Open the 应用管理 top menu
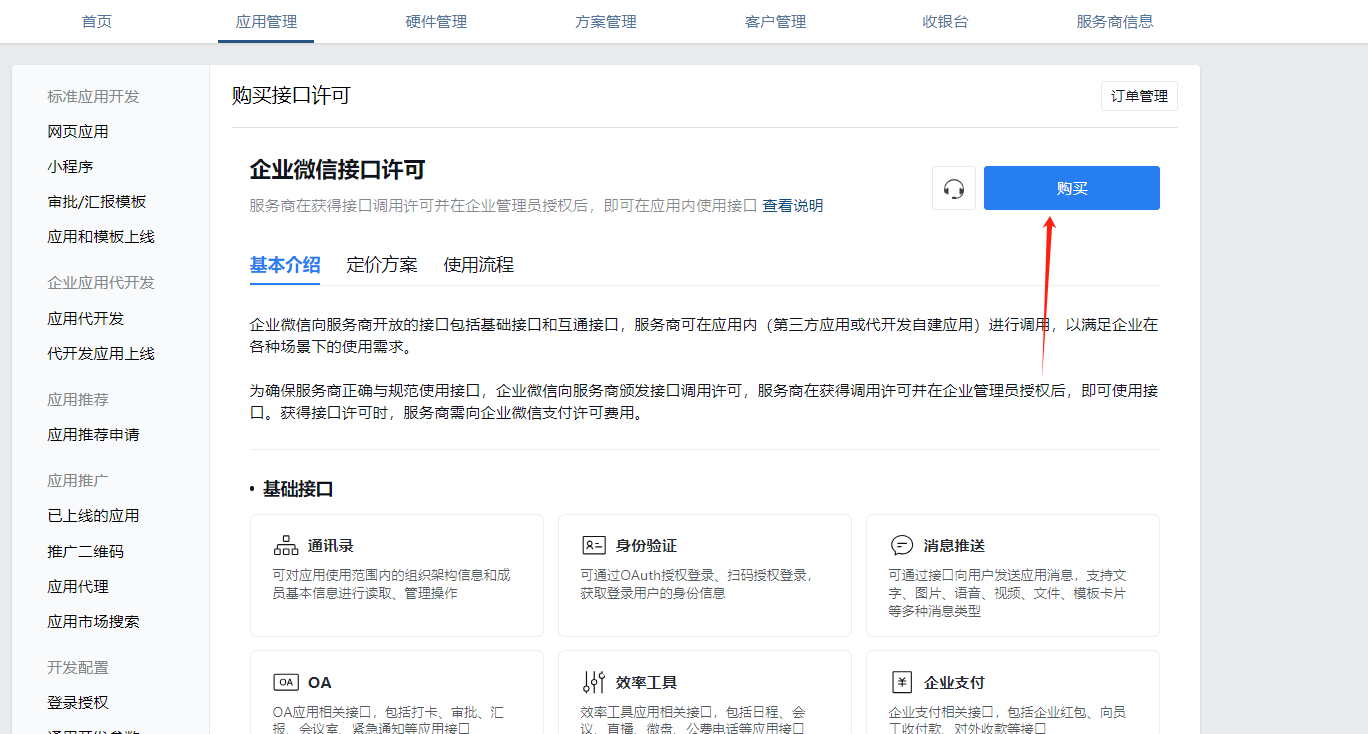1368x734 pixels. click(x=266, y=21)
